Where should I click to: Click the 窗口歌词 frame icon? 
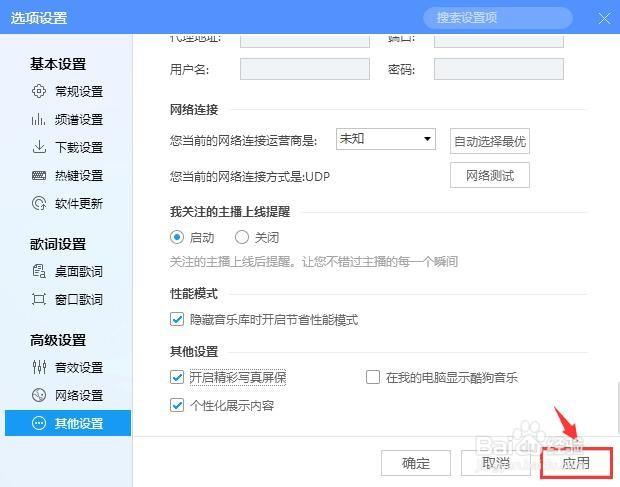click(x=39, y=299)
